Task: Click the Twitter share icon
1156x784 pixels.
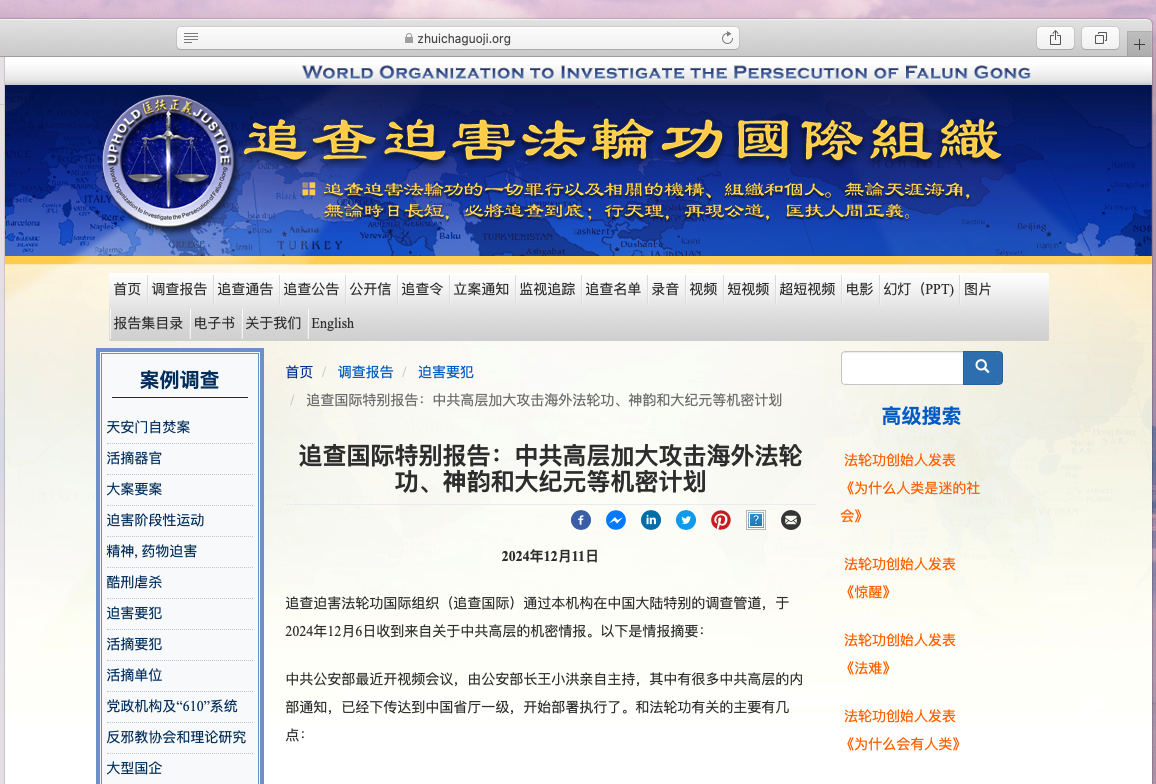Action: coord(686,520)
